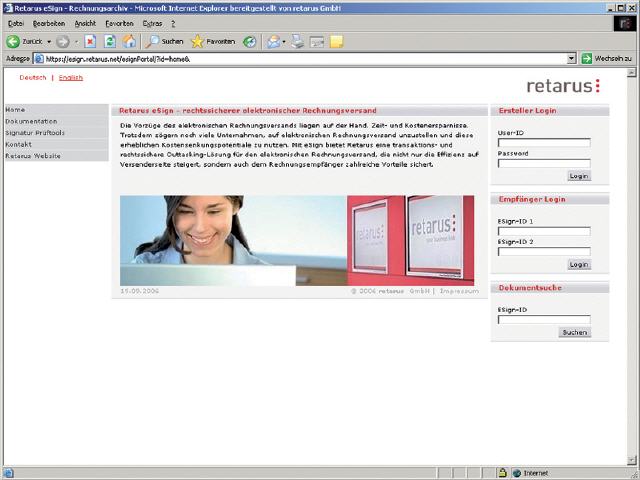Open Home in the side navigation
The width and height of the screenshot is (640, 480).
(x=57, y=110)
